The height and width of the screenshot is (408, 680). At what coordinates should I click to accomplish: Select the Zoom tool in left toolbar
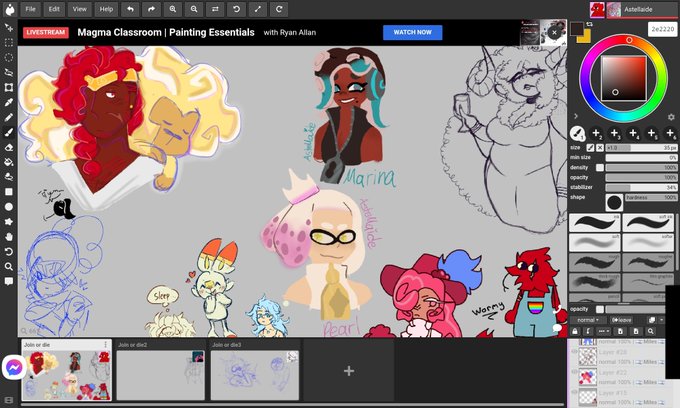[9, 267]
